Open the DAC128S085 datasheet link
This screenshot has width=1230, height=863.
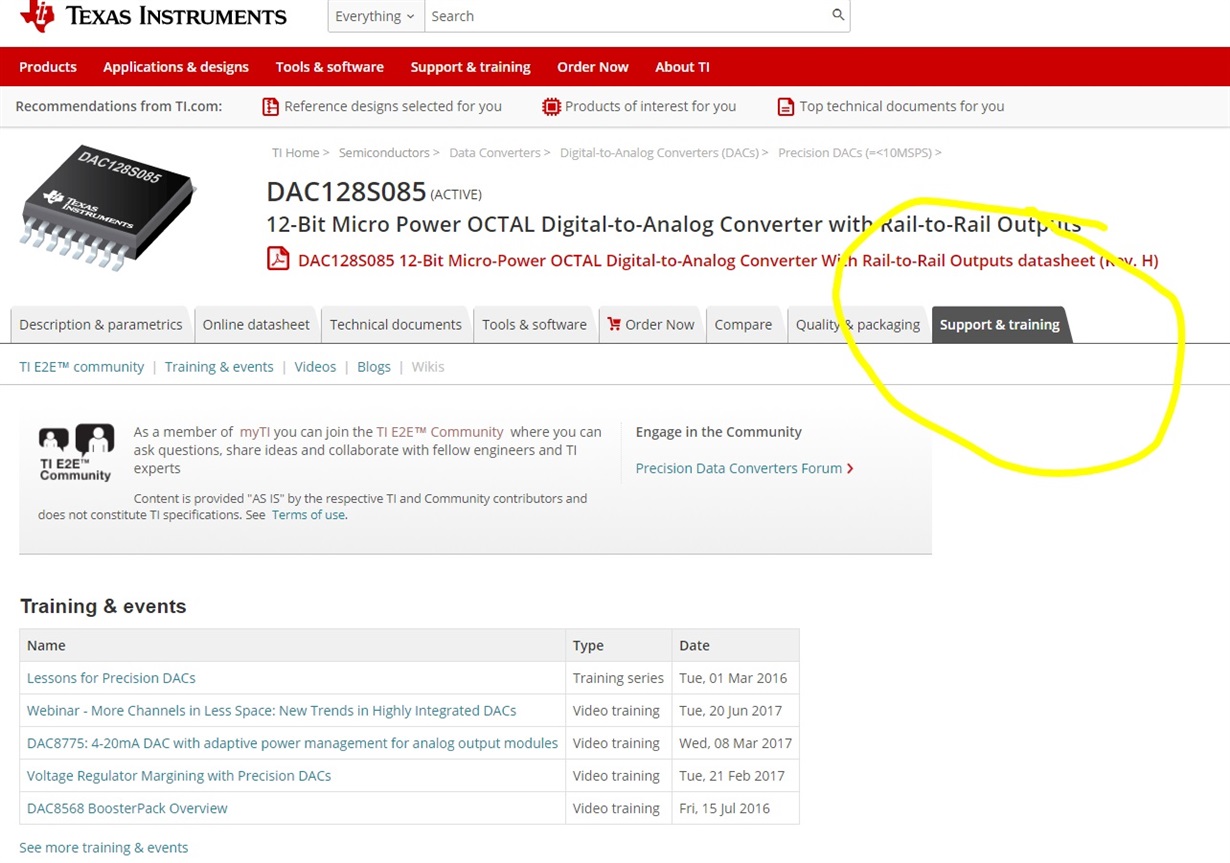(728, 261)
